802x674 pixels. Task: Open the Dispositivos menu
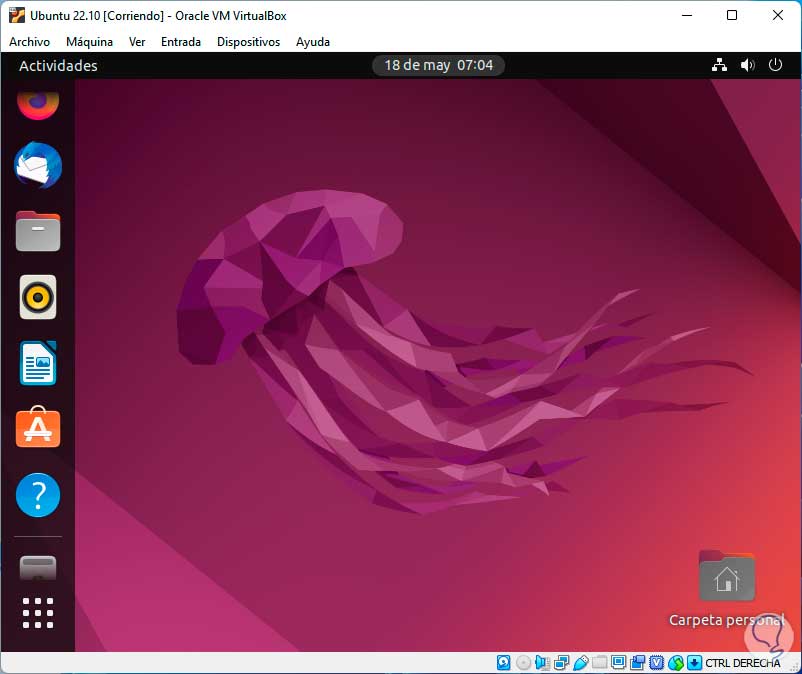pyautogui.click(x=249, y=42)
